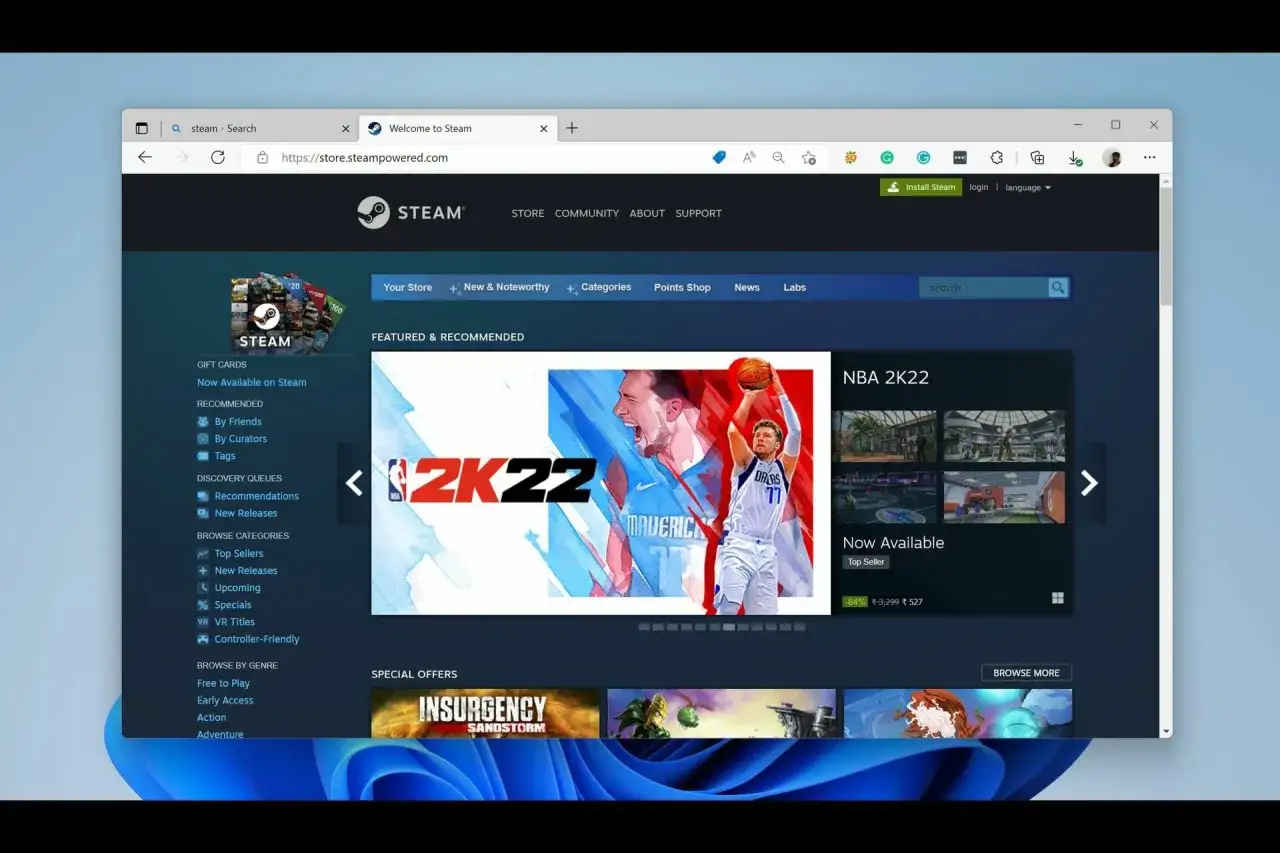Open the browser profile avatar

point(1112,157)
